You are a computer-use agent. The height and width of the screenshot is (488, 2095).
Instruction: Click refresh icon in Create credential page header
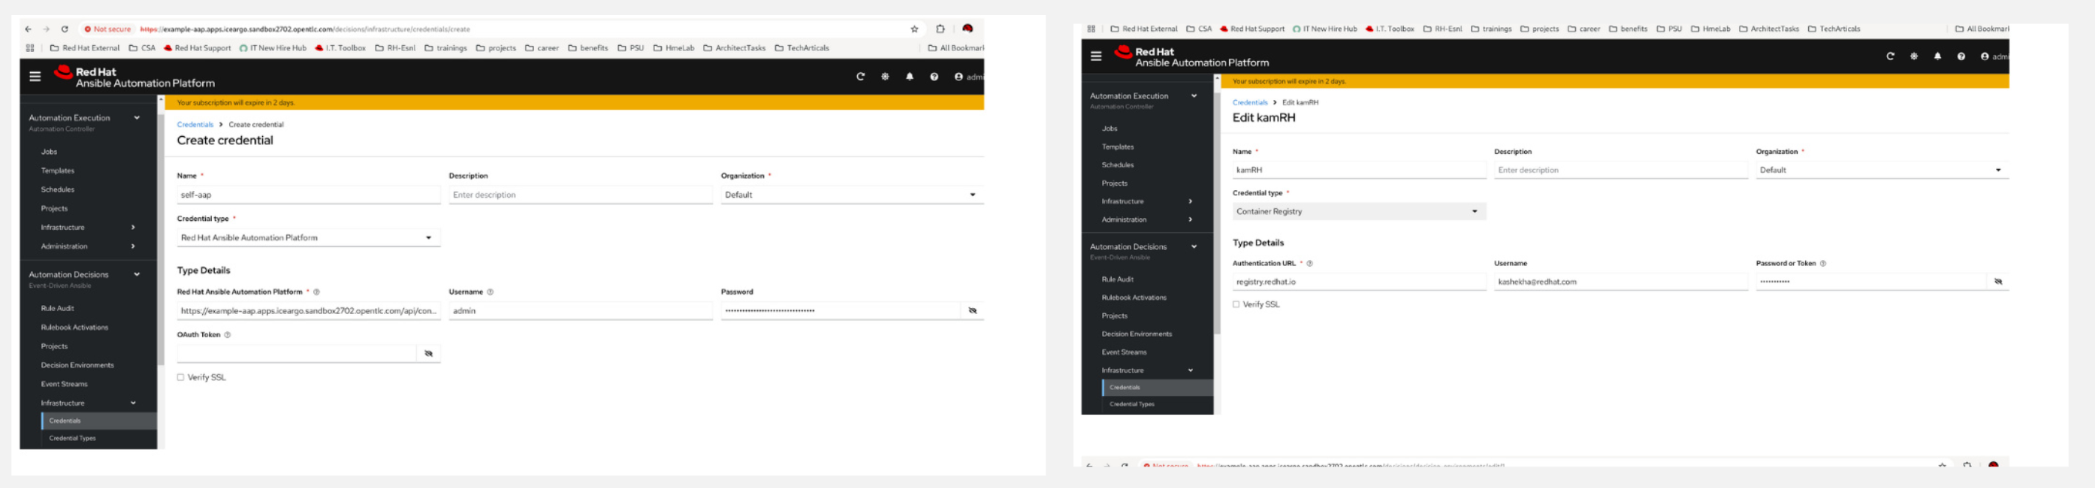[x=860, y=76]
